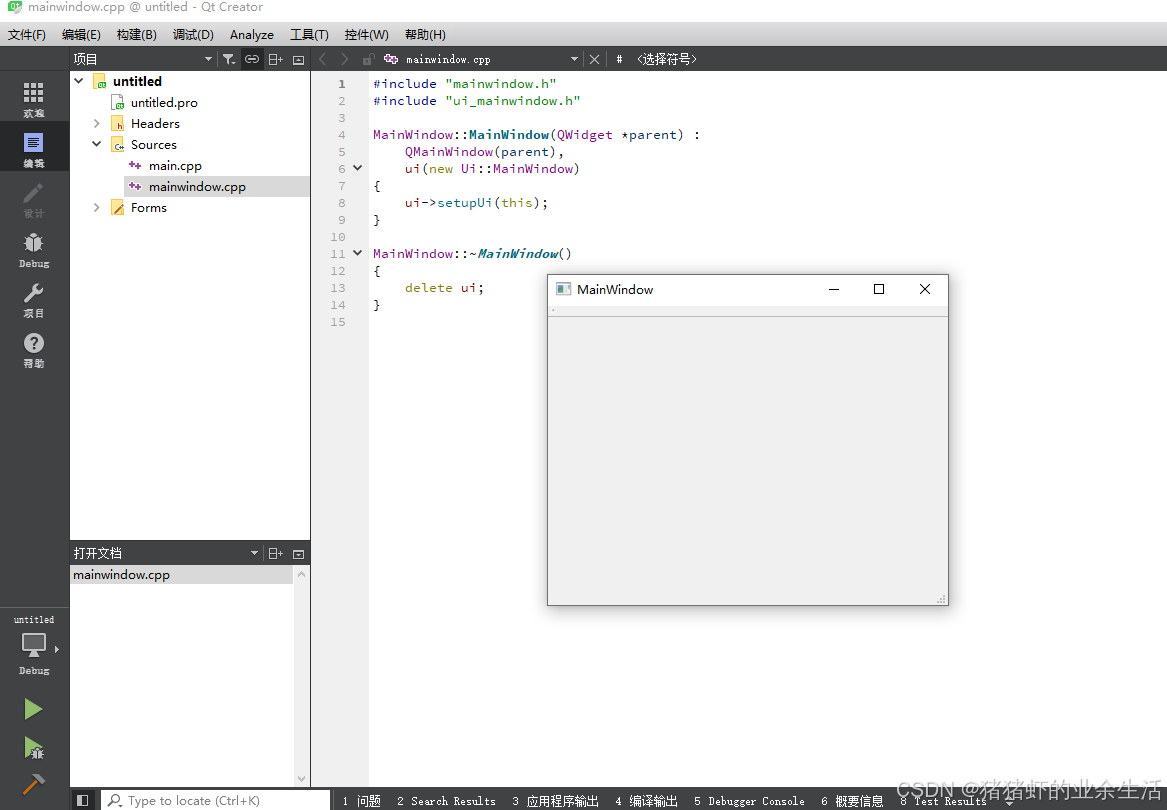
Task: Open the symbol selection combo box
Action: coord(667,59)
